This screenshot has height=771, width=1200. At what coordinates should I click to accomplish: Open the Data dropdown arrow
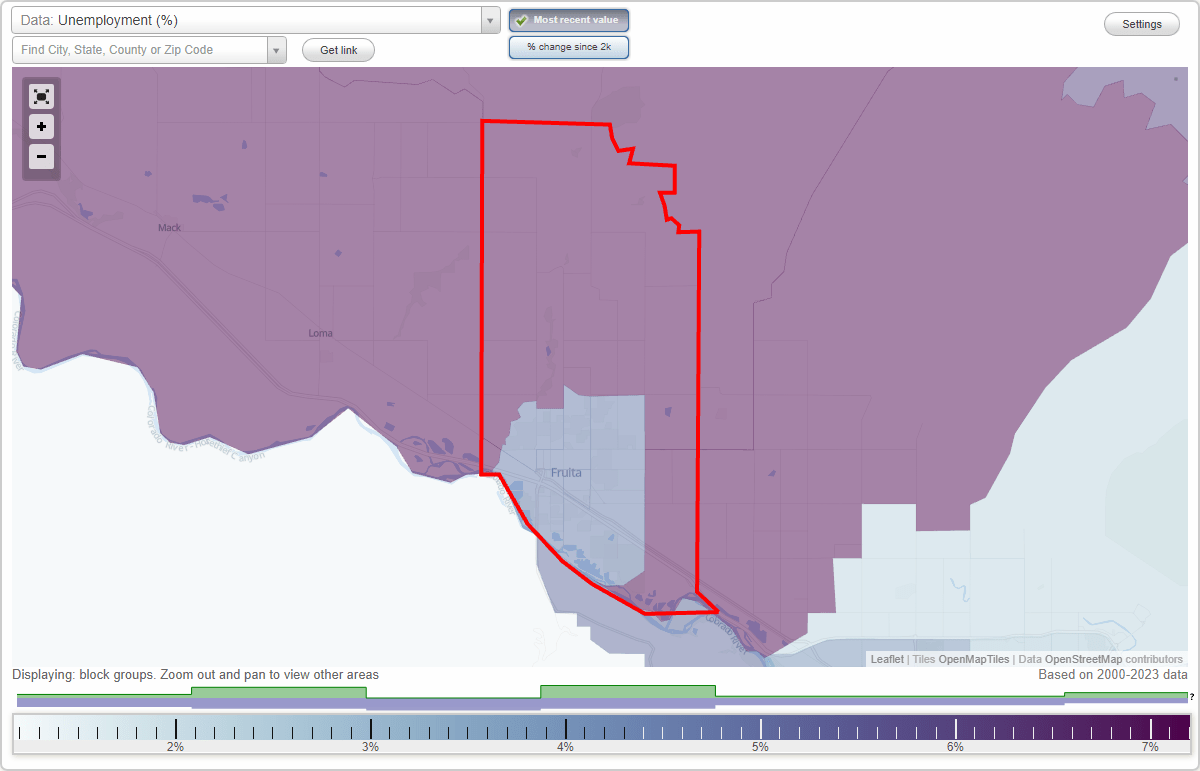(x=489, y=19)
